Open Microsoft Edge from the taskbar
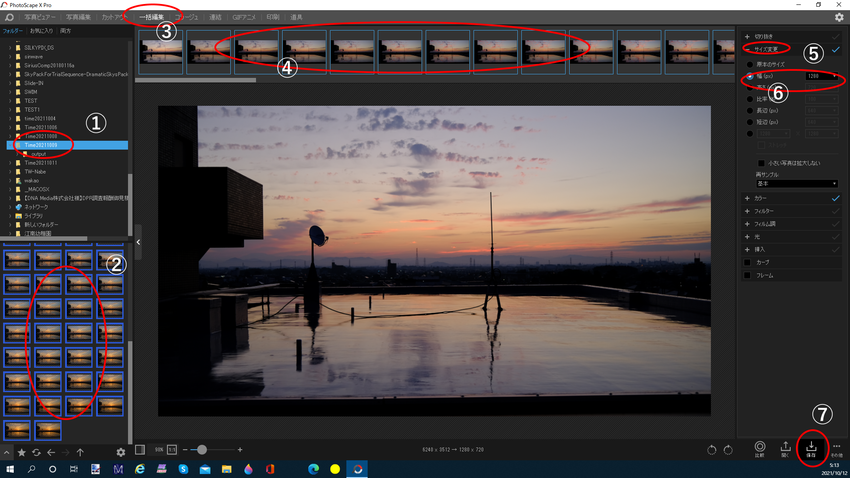The width and height of the screenshot is (850, 478). coord(313,469)
